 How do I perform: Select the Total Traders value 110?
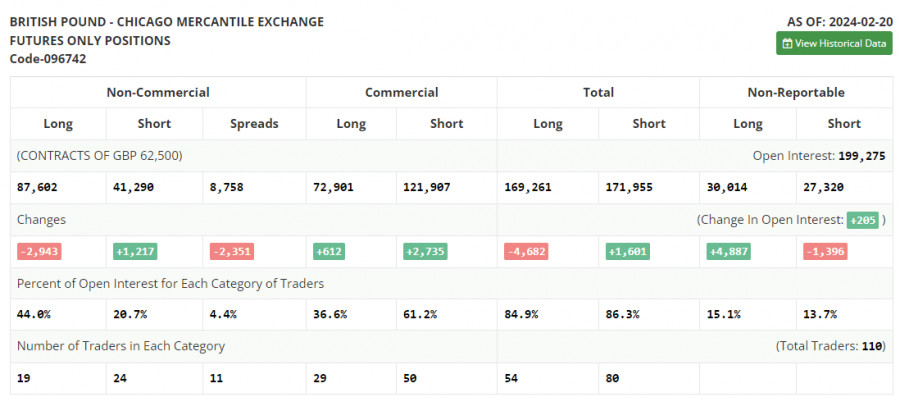[871, 347]
